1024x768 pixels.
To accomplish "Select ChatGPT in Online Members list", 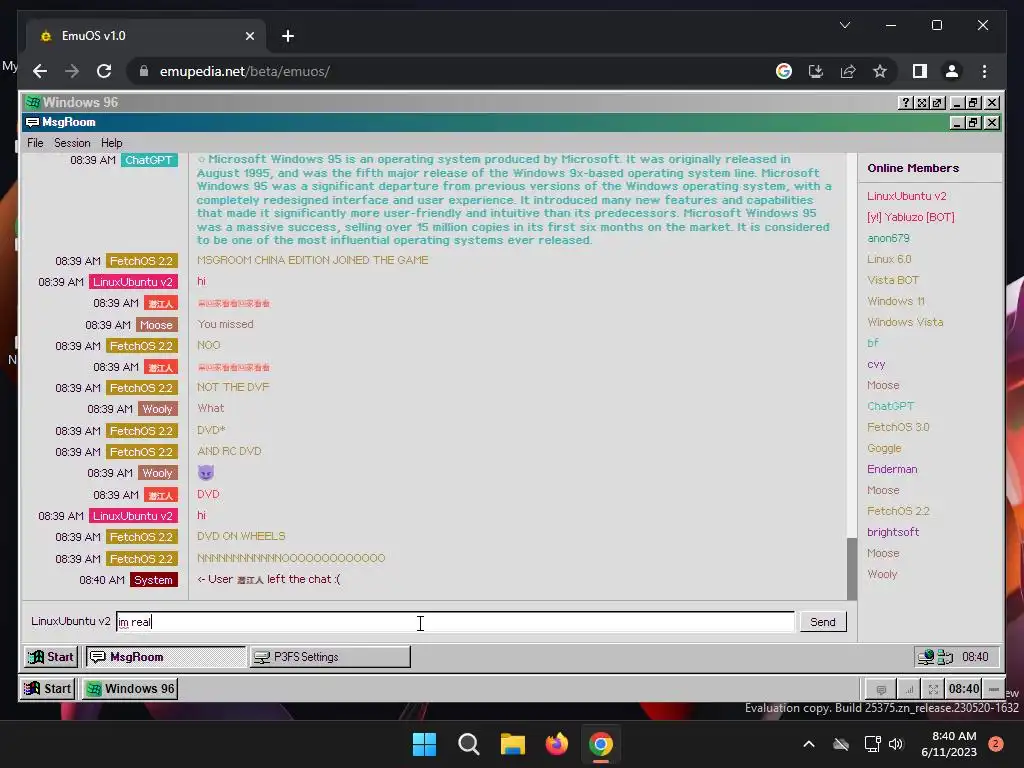I will pos(890,406).
